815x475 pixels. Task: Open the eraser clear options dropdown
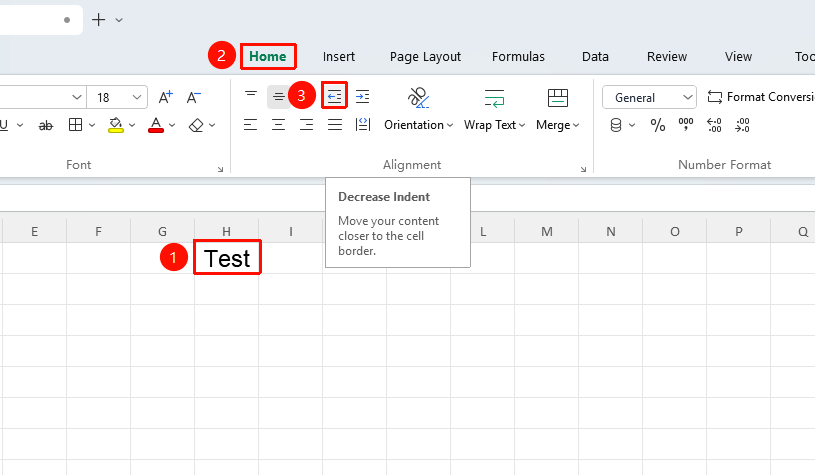(212, 125)
